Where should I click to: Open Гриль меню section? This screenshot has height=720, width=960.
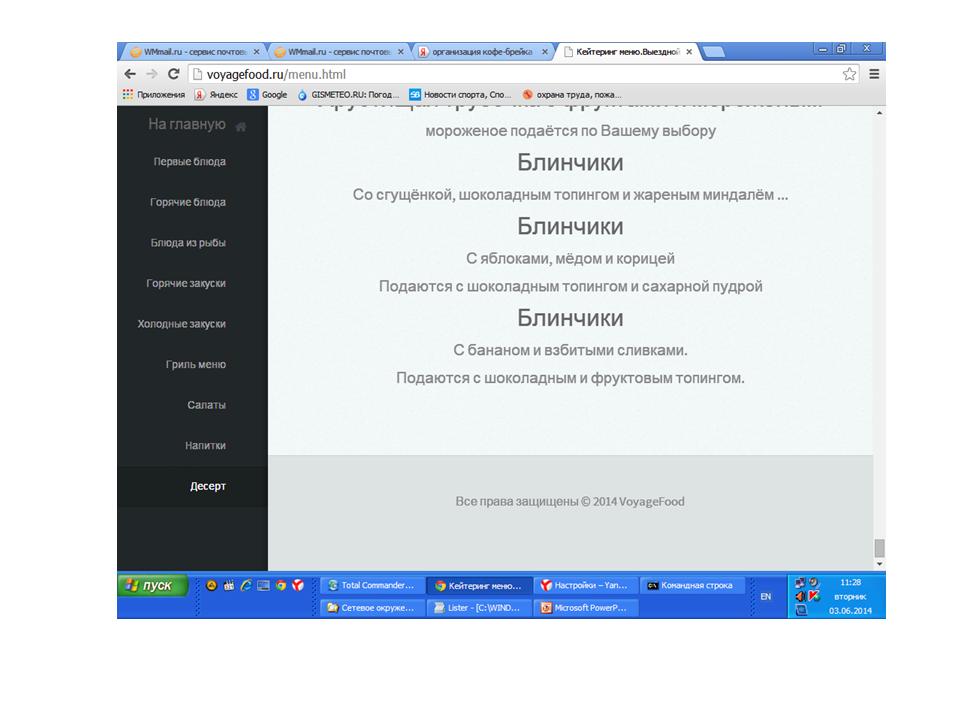coord(196,364)
